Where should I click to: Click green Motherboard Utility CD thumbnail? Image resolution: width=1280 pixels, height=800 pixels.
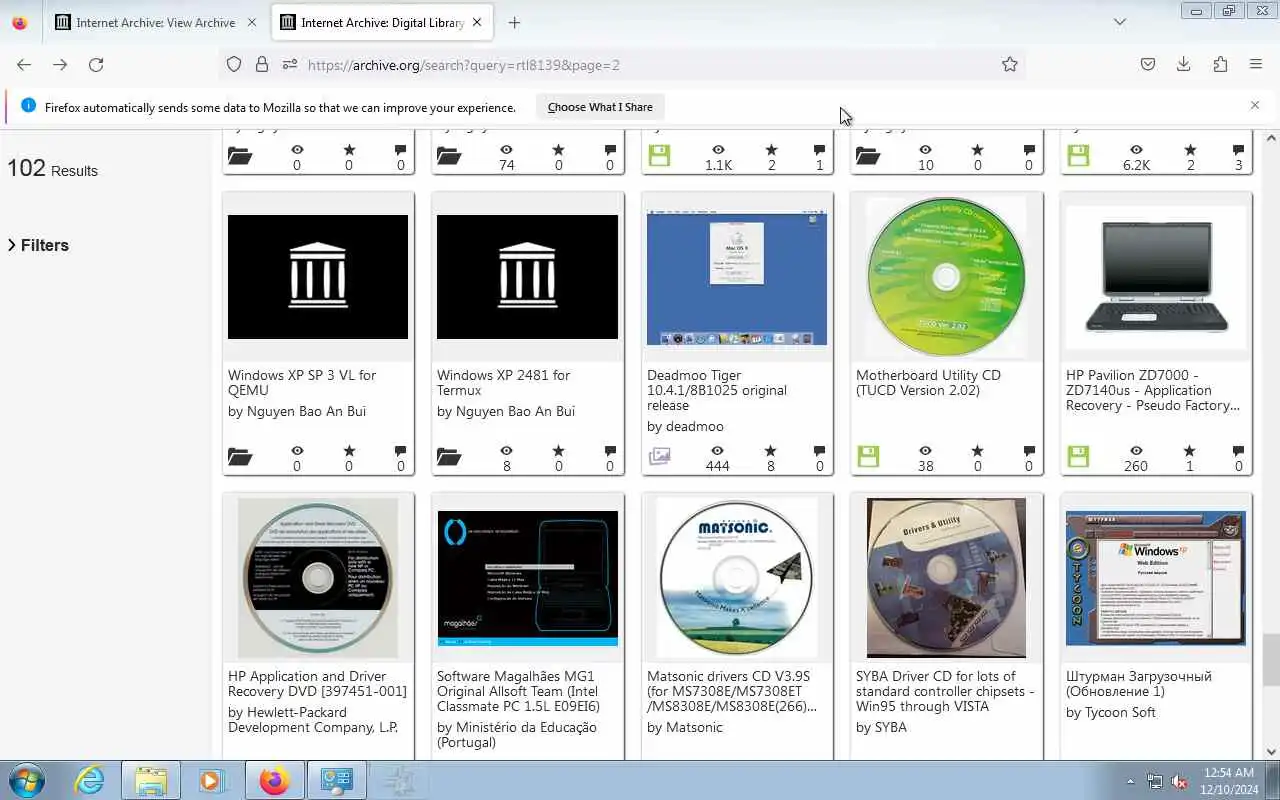(x=946, y=277)
